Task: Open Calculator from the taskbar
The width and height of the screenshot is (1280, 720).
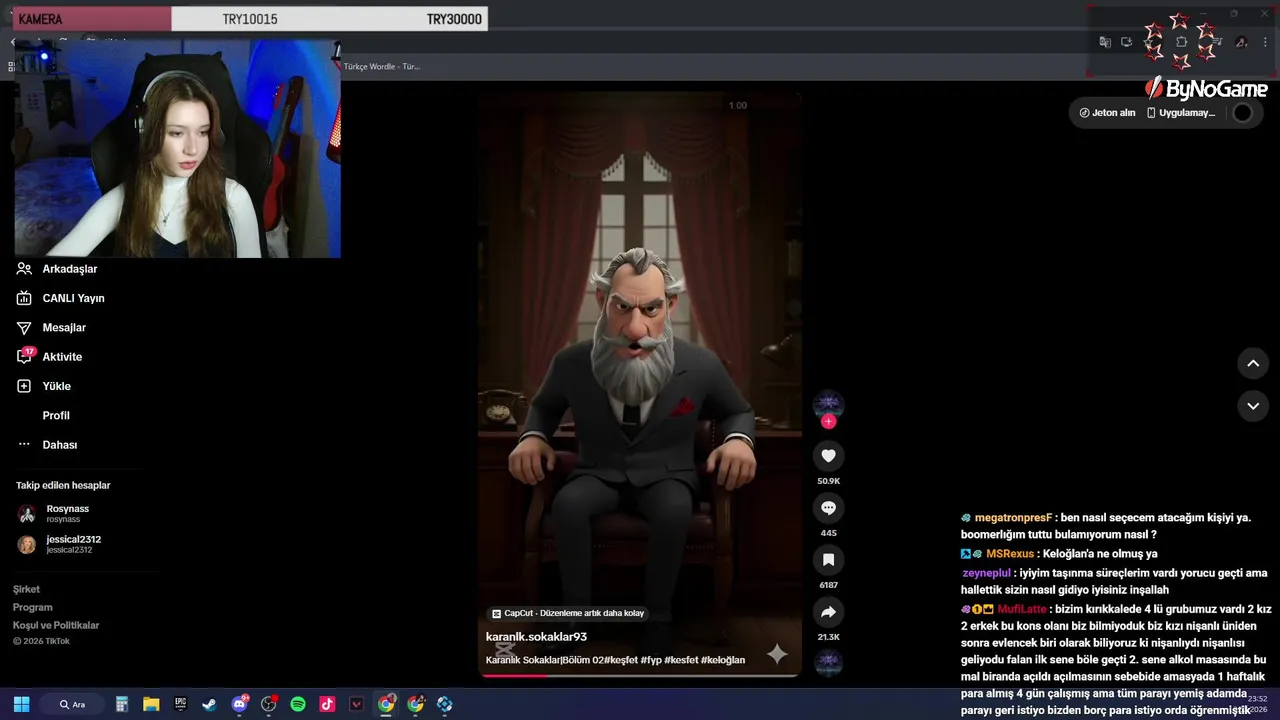Action: coord(122,704)
